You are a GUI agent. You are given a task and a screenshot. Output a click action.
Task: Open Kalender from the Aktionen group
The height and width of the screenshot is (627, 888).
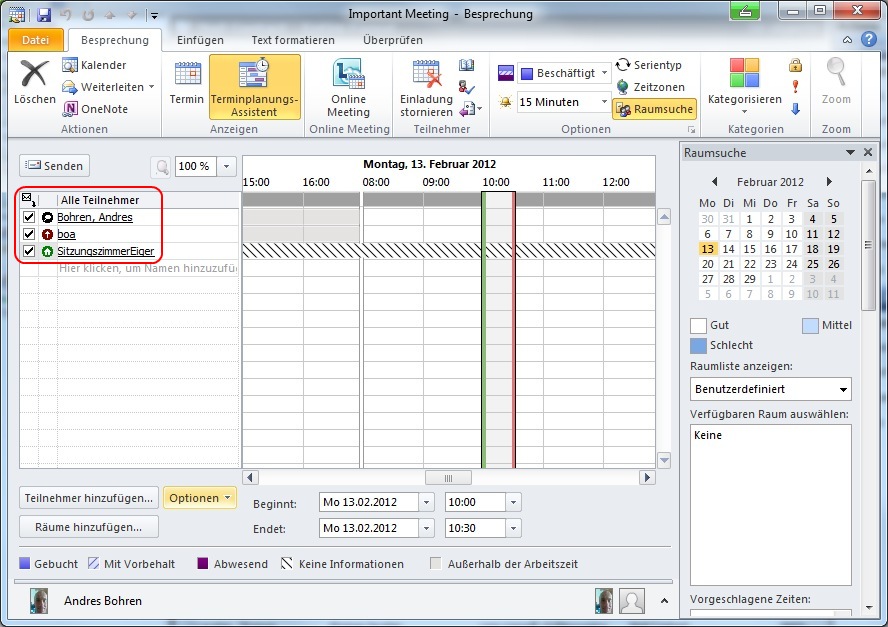(x=94, y=65)
